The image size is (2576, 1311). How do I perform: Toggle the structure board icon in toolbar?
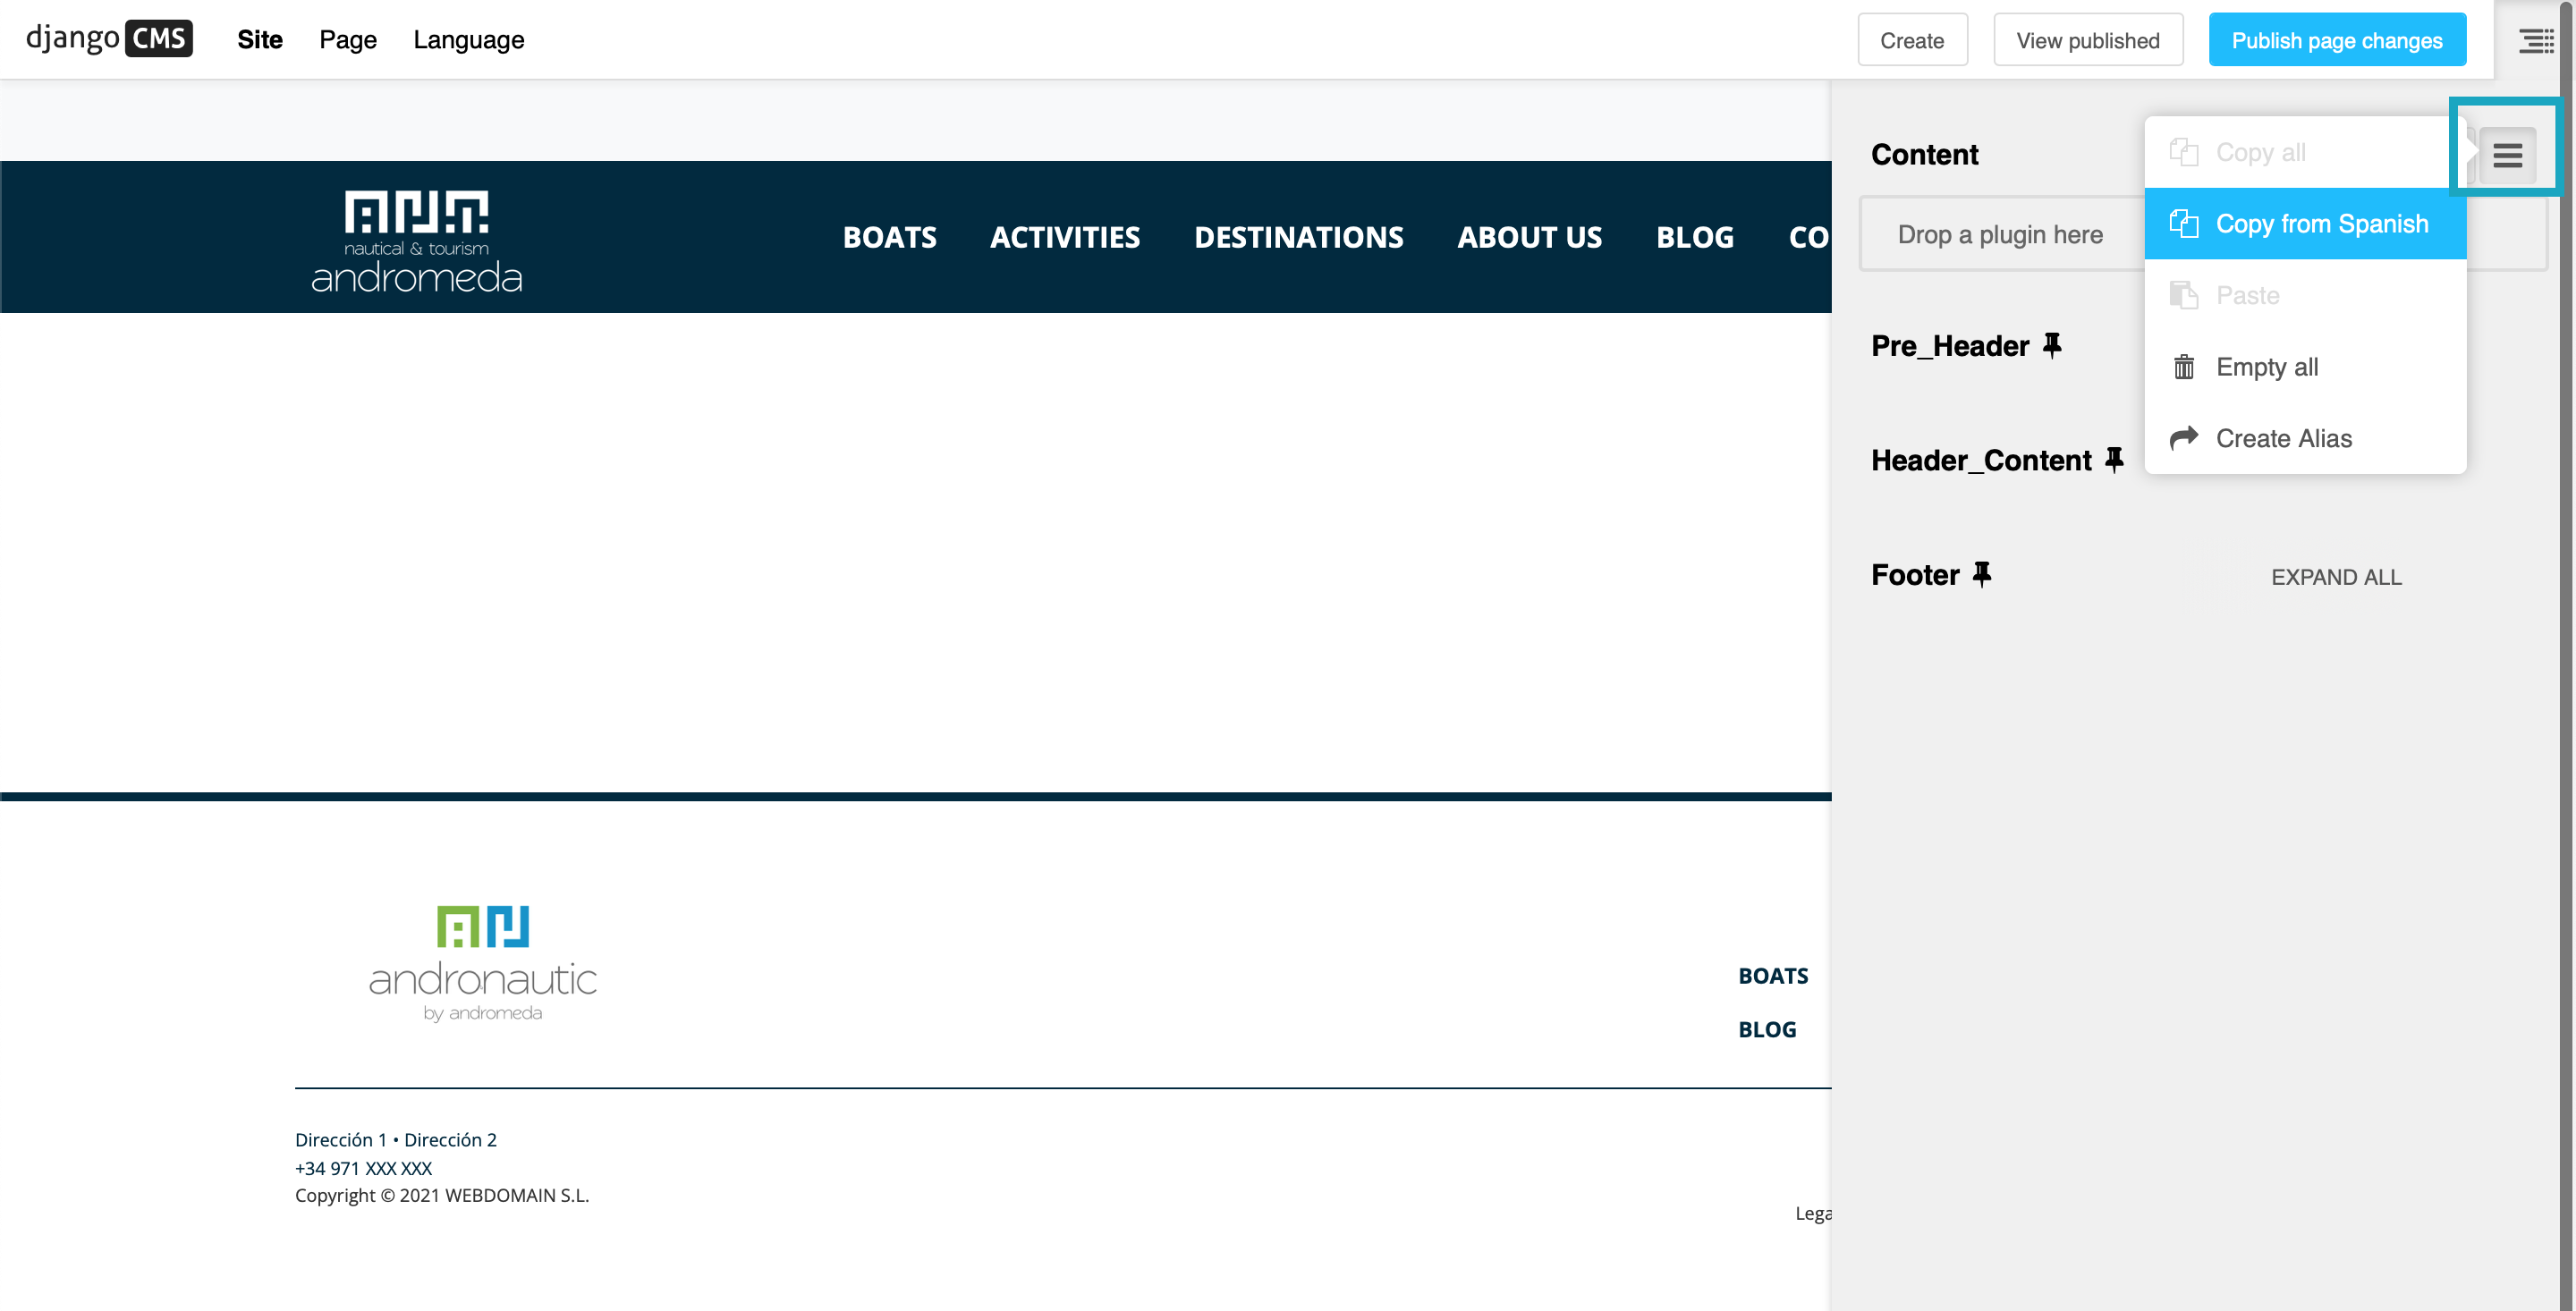[x=2536, y=40]
